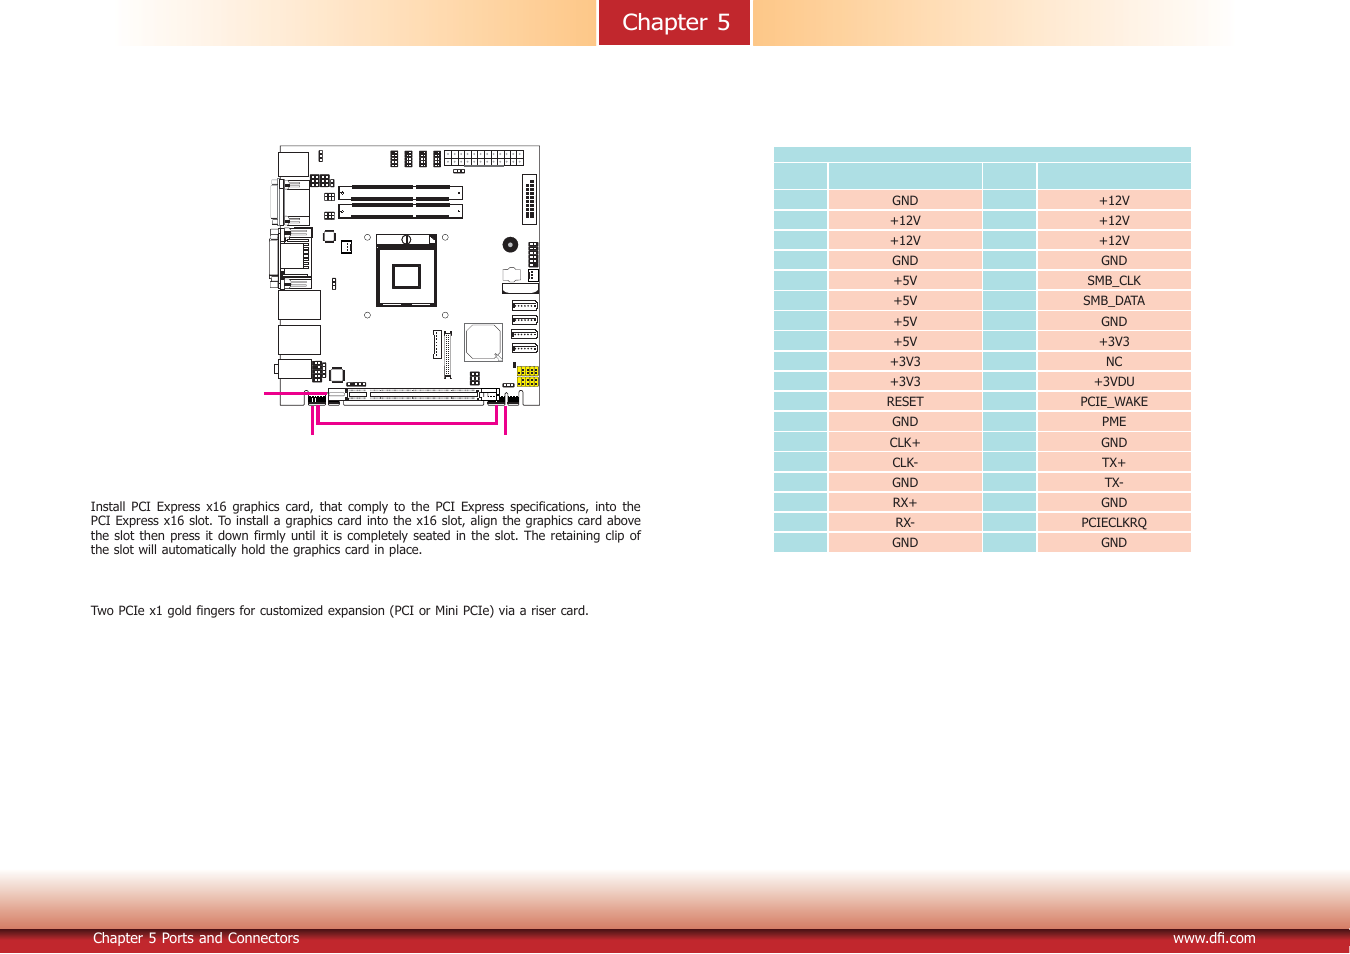
Task: Click the GND cell beside PME
Action: (905, 422)
